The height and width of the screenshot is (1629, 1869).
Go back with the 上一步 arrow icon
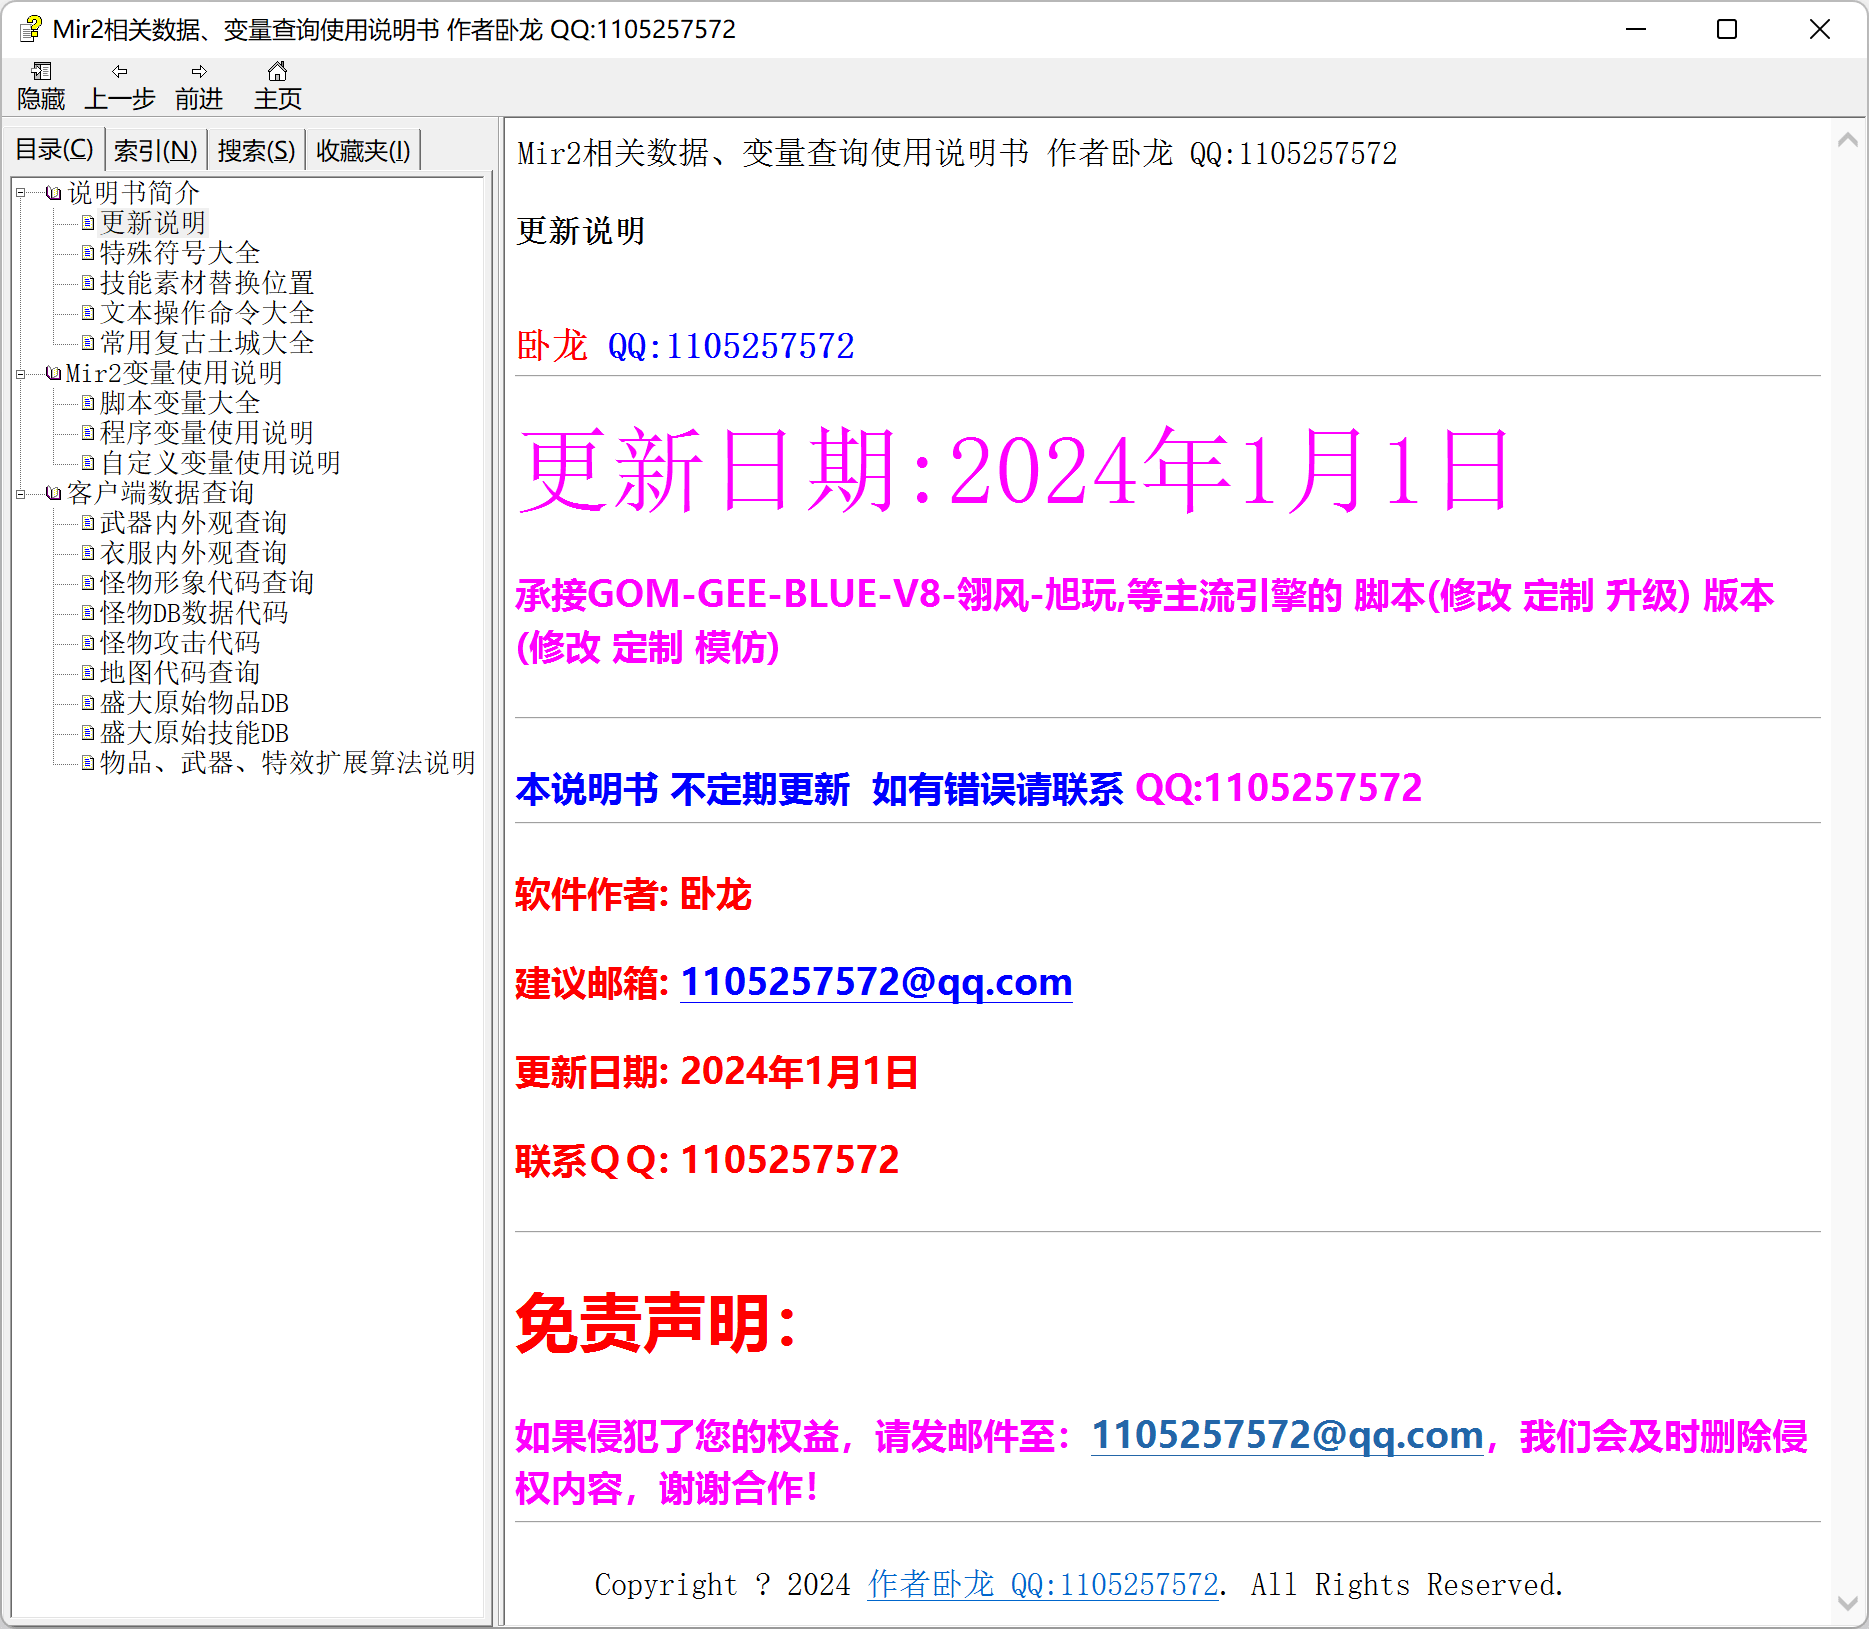tap(120, 72)
